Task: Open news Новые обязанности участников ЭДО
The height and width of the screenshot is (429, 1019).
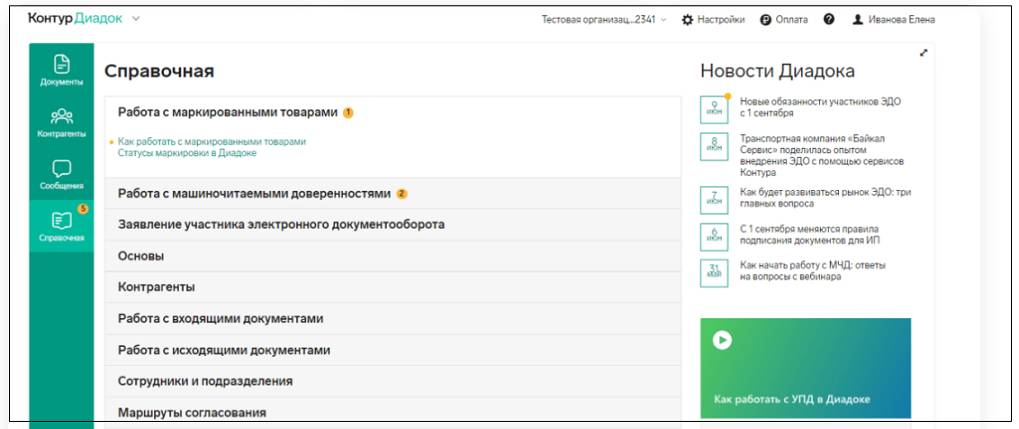Action: point(820,107)
